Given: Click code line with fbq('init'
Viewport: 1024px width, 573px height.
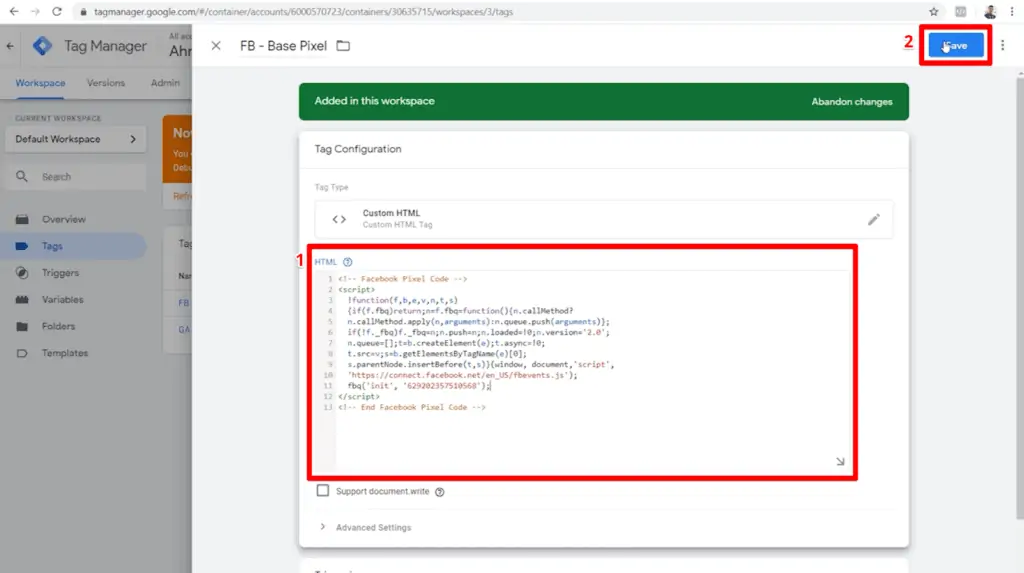Looking at the screenshot, I should [419, 386].
